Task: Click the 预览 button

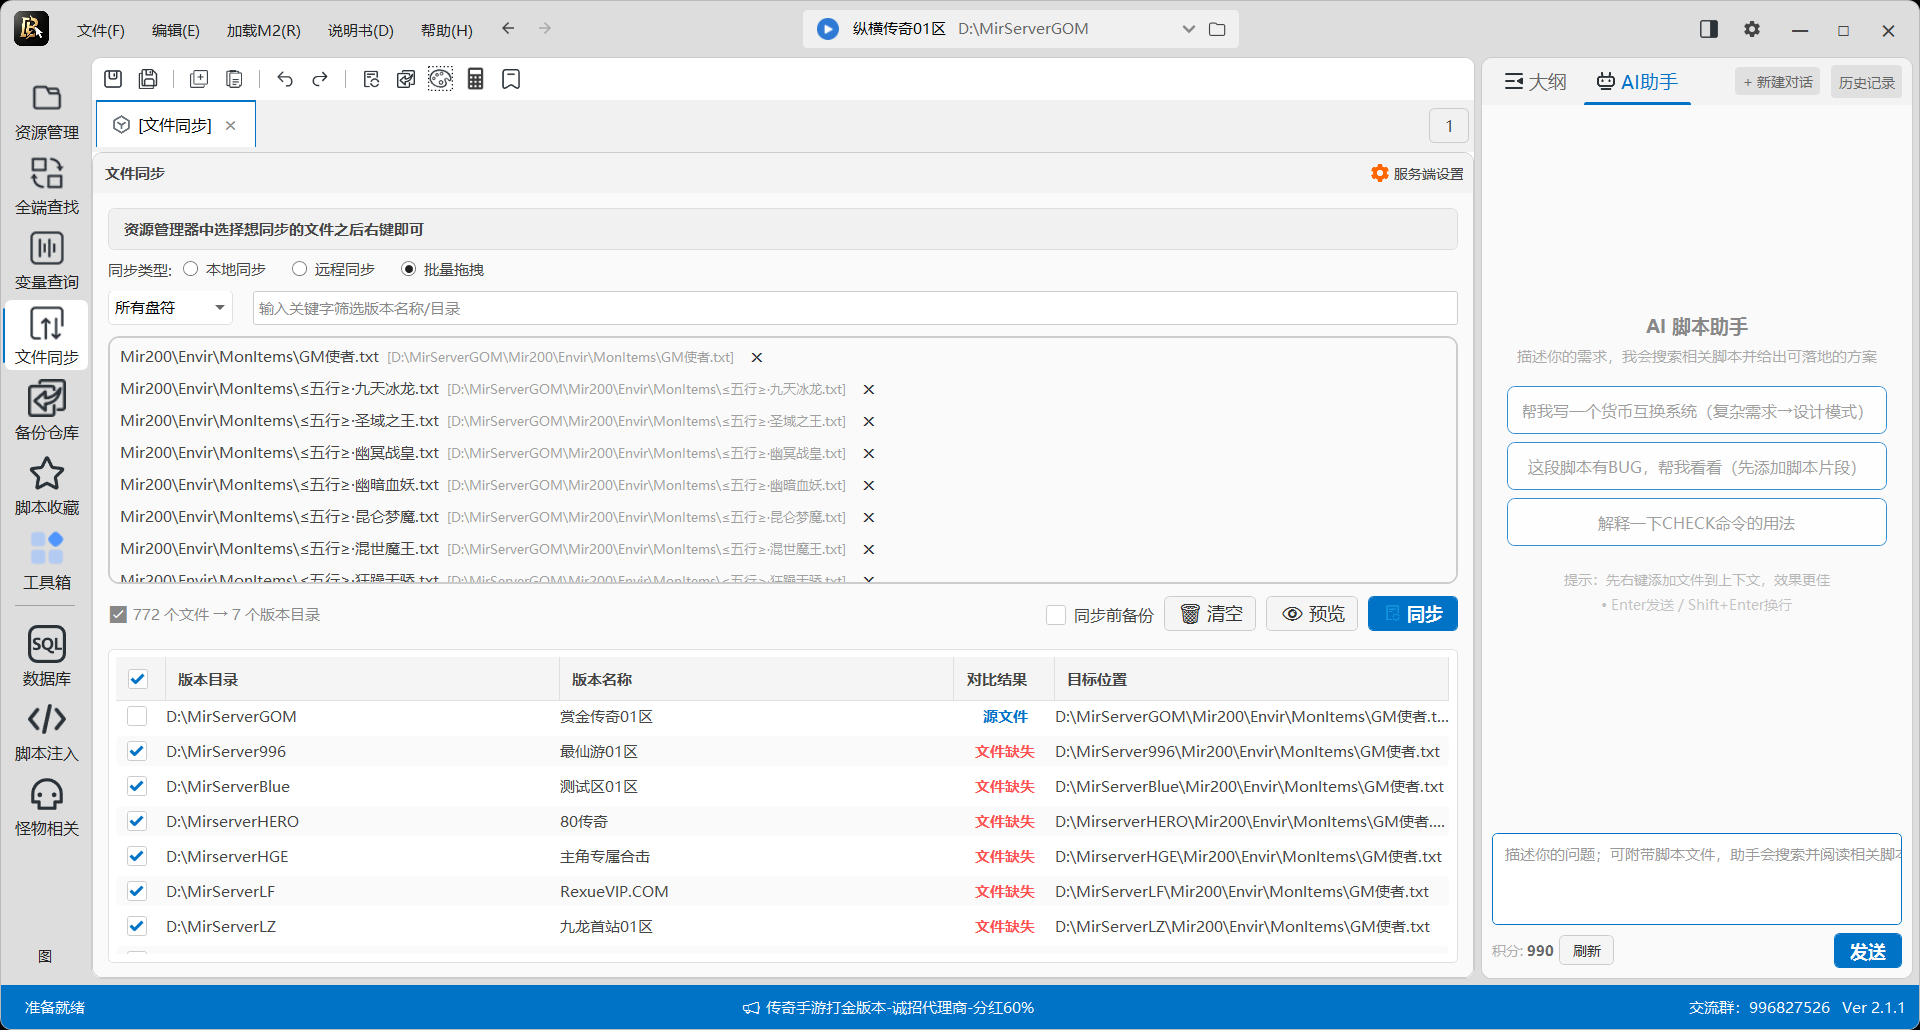Action: [x=1312, y=614]
